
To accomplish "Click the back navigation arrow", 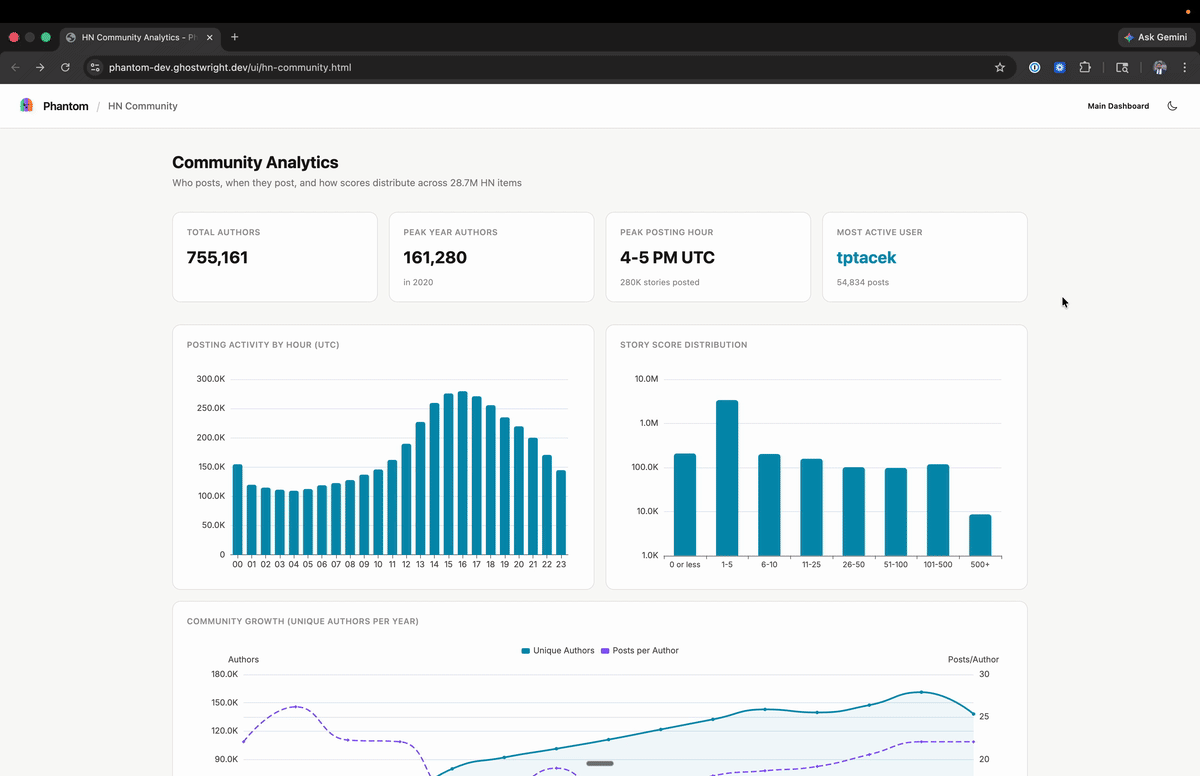I will click(x=15, y=67).
